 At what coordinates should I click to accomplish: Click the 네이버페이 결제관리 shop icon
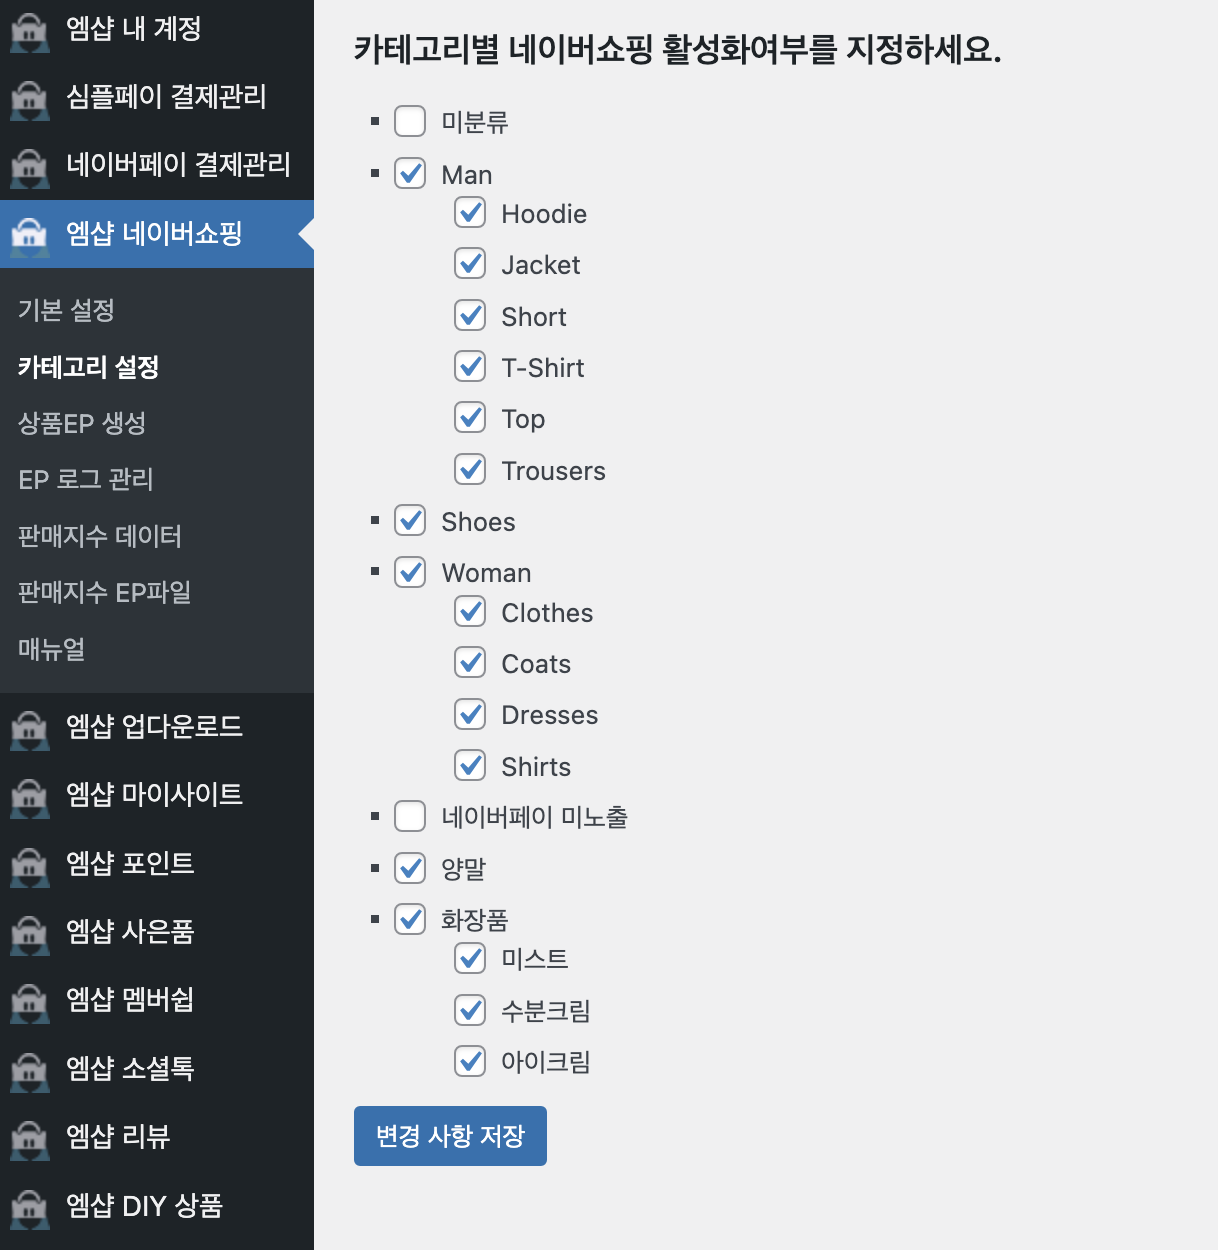(x=30, y=167)
